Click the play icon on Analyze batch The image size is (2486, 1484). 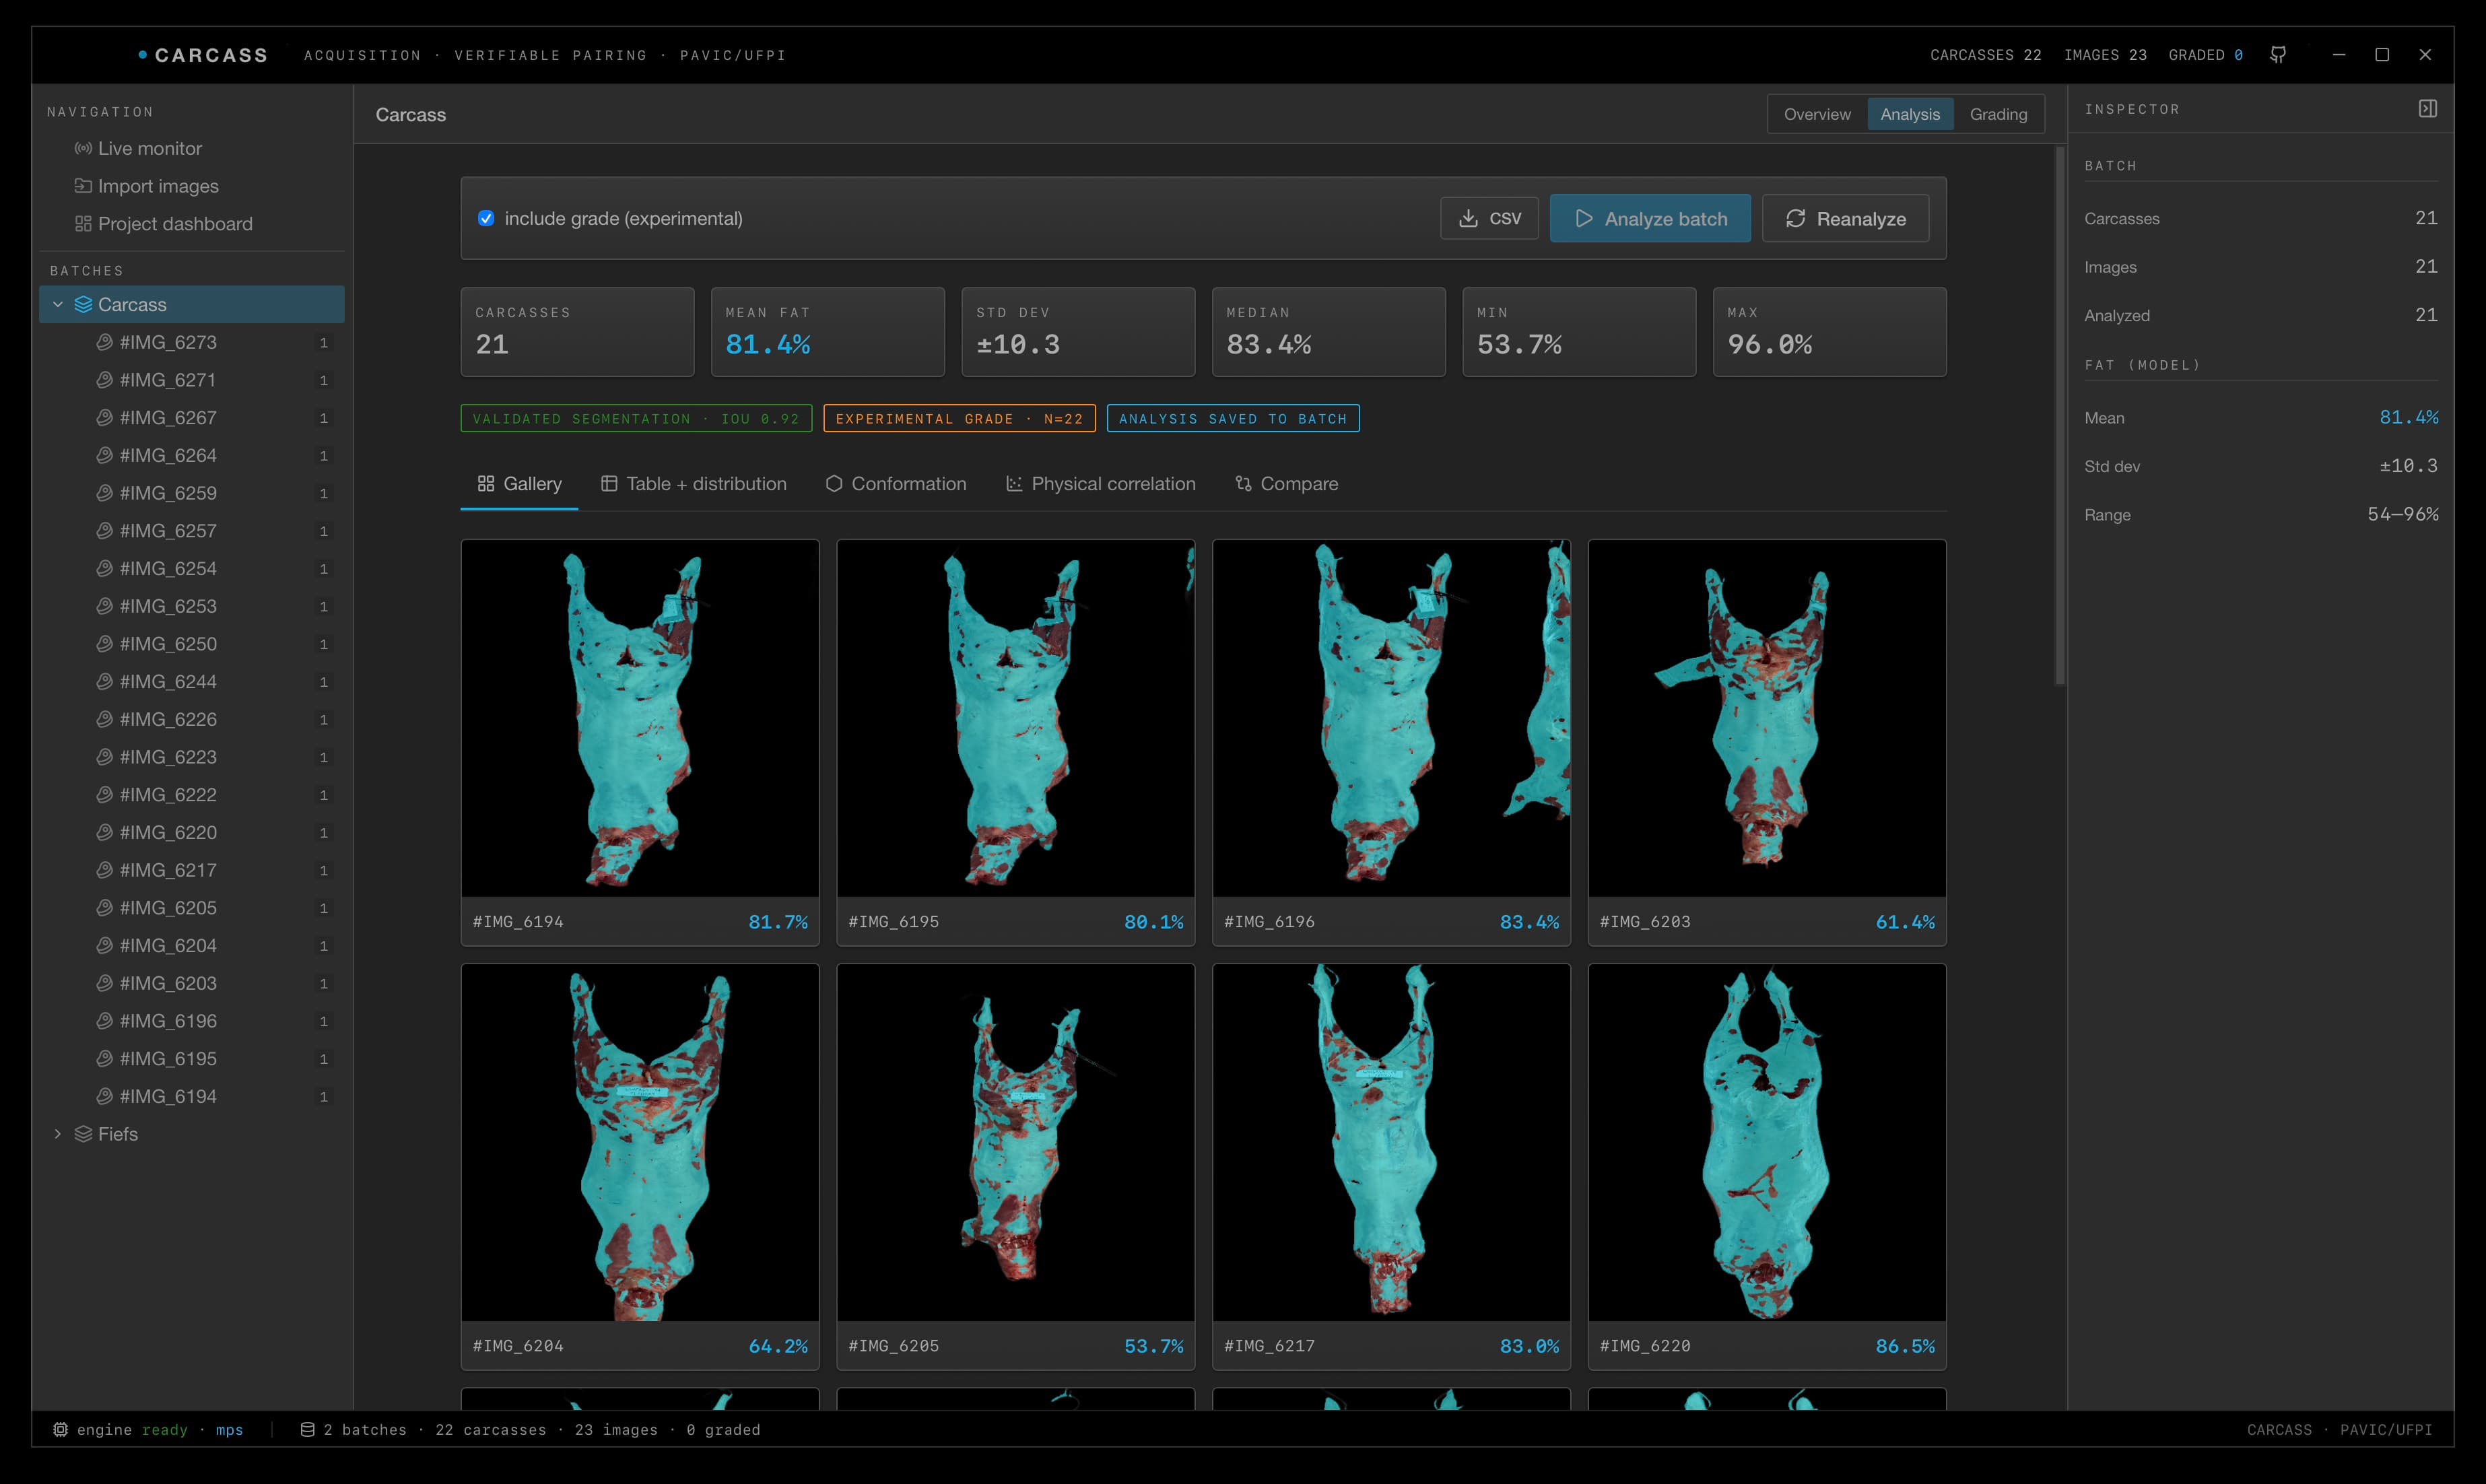point(1584,218)
